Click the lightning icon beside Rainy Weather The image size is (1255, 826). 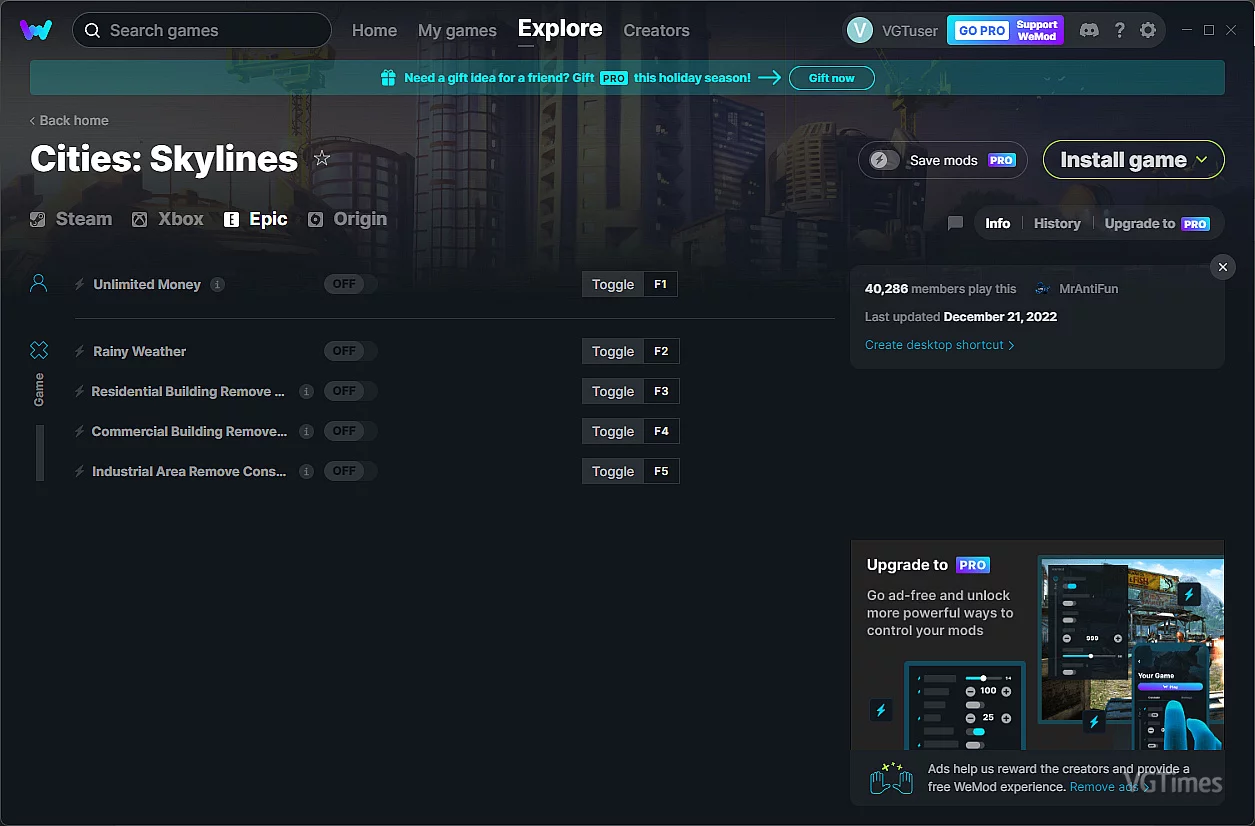pos(80,351)
